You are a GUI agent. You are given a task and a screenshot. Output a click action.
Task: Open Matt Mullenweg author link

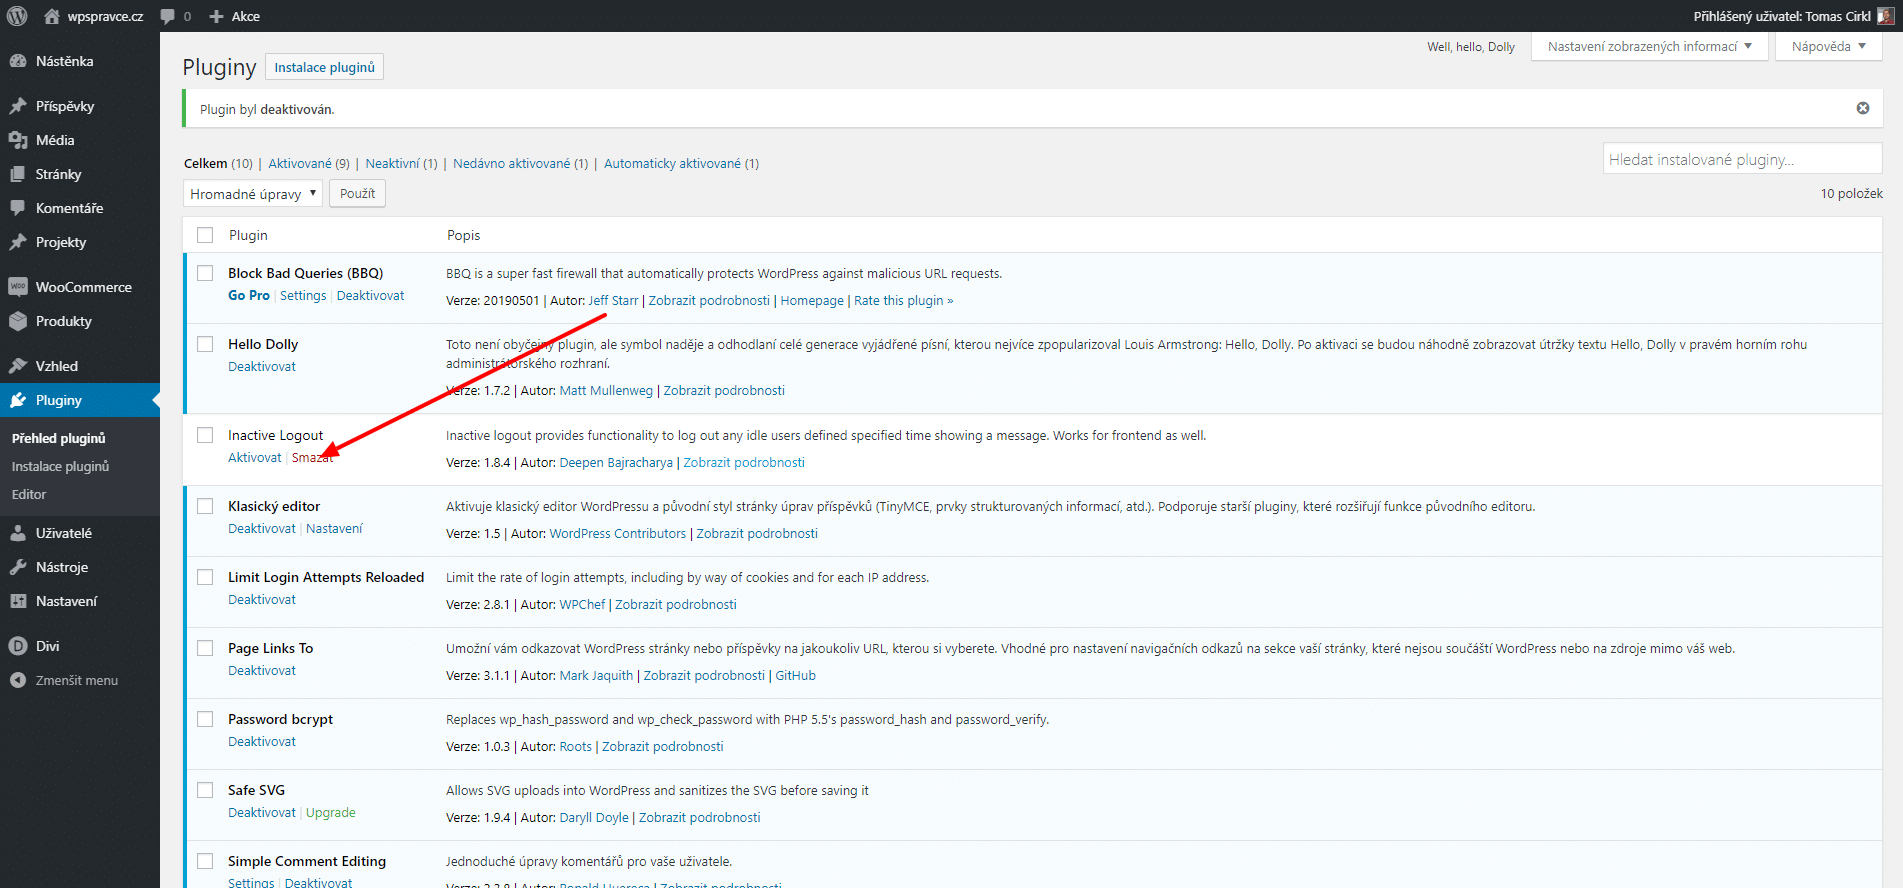(x=606, y=391)
